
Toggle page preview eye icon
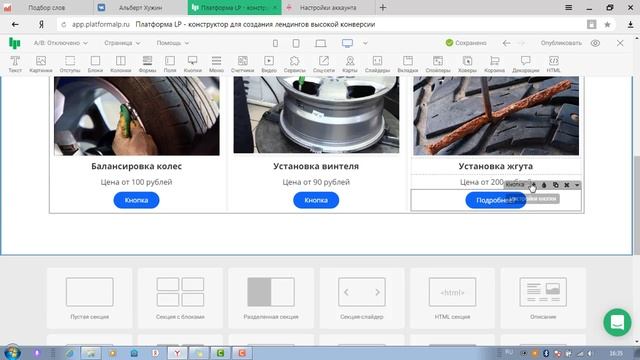pos(596,43)
